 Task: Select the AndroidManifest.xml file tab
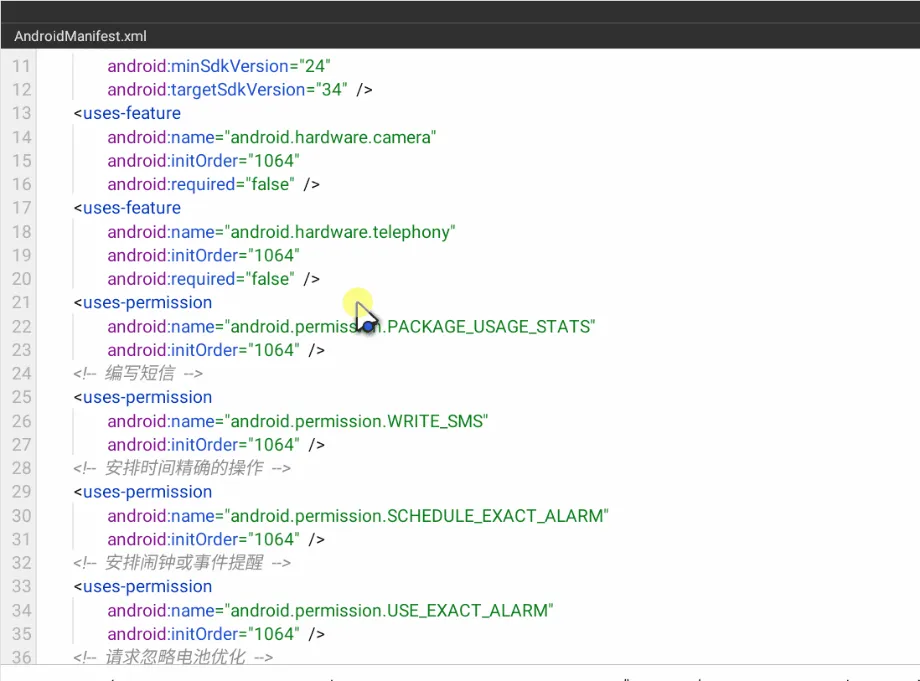pos(80,36)
